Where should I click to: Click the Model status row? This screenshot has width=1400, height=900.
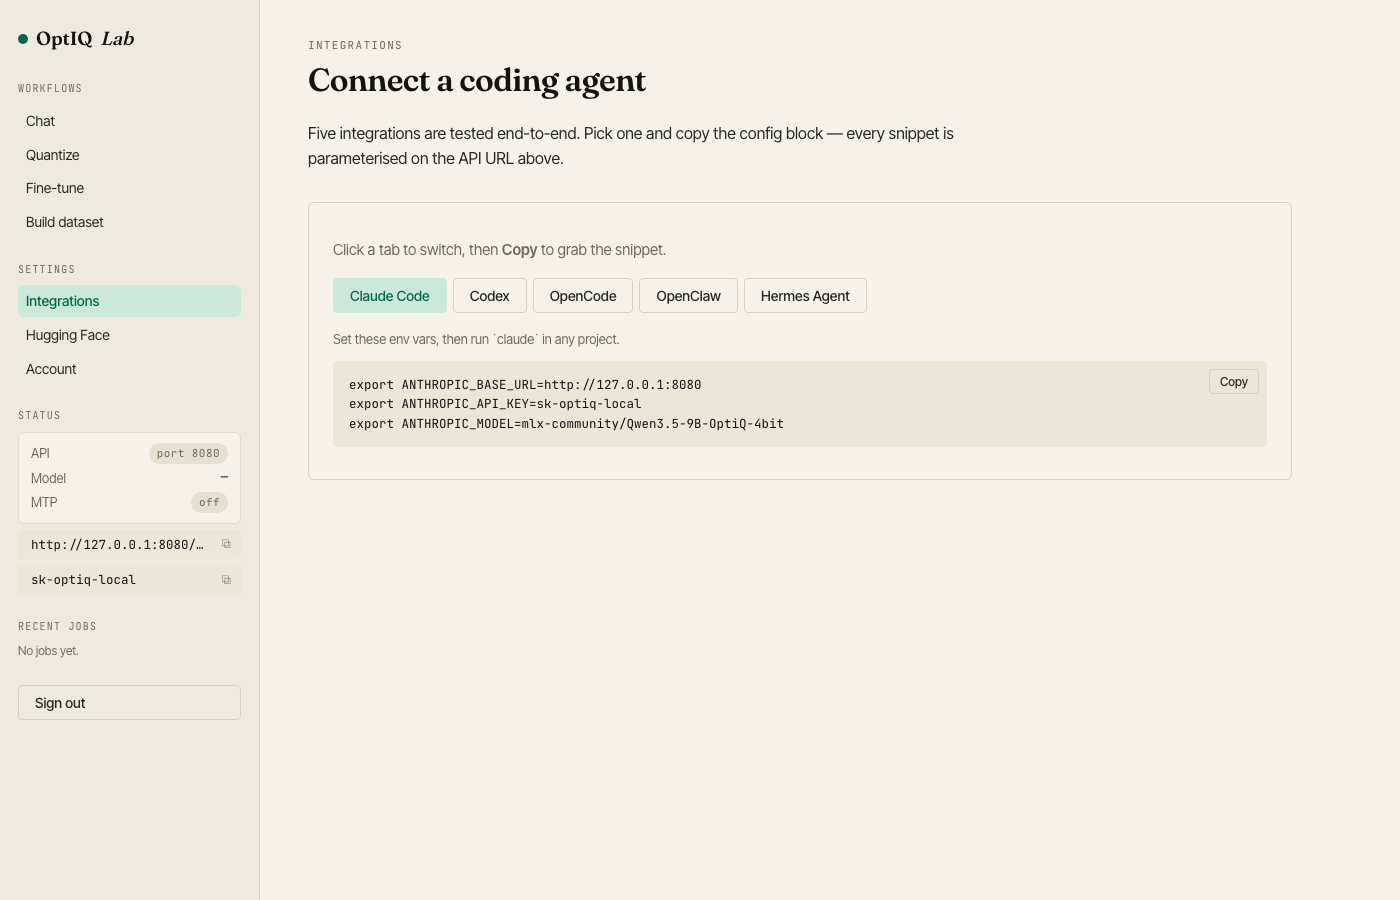pos(129,478)
